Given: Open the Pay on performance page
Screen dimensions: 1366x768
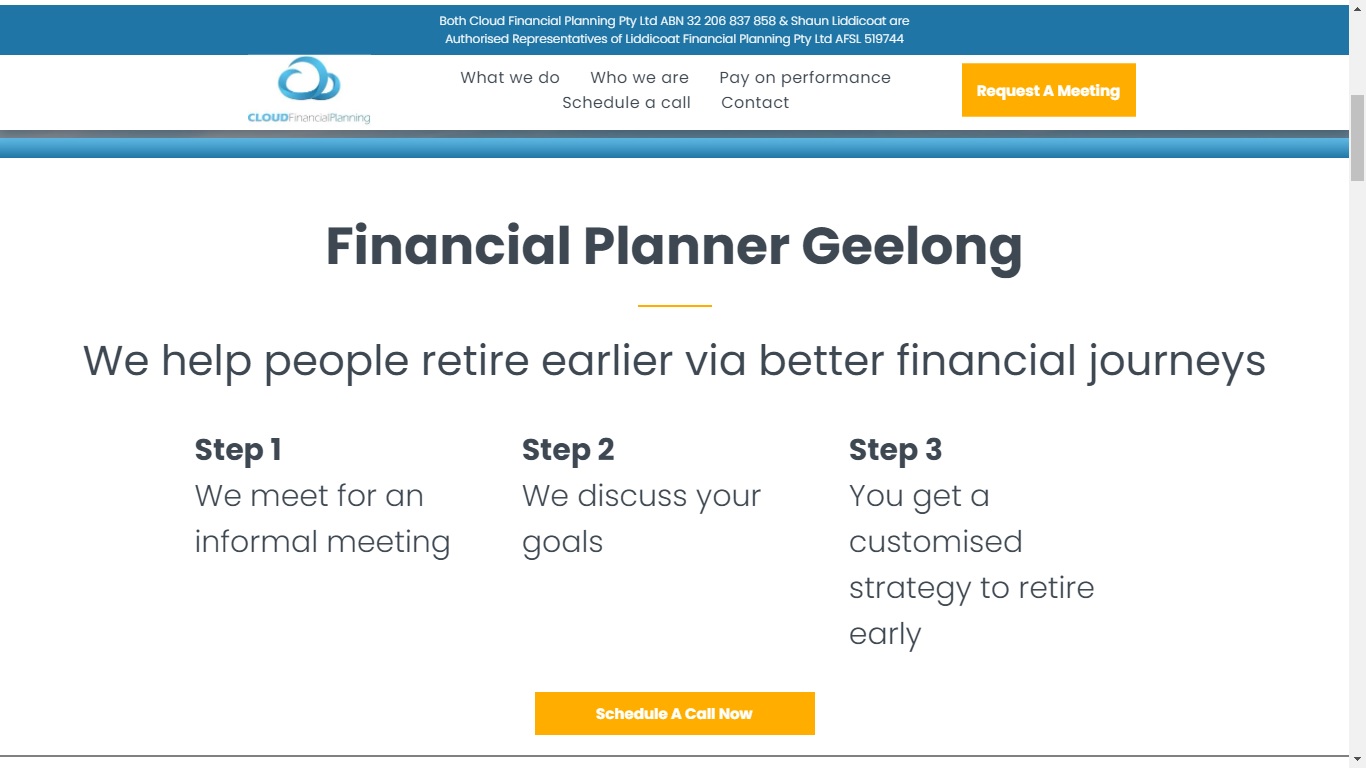Looking at the screenshot, I should (805, 77).
